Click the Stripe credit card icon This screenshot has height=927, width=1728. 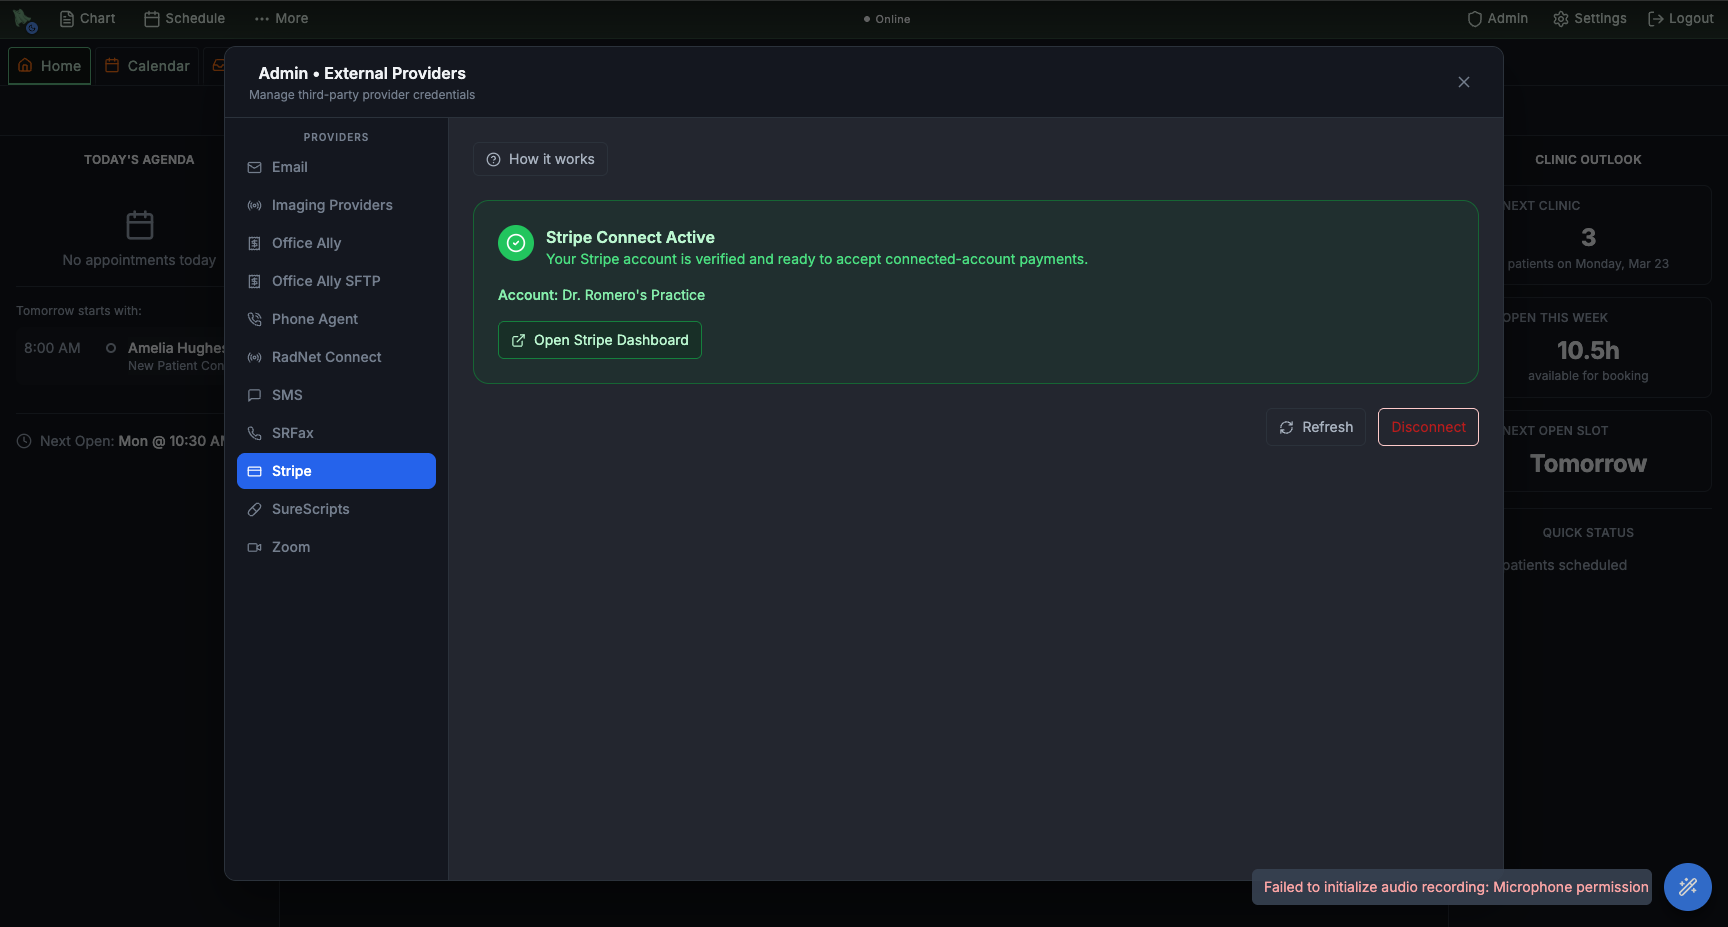(x=255, y=472)
